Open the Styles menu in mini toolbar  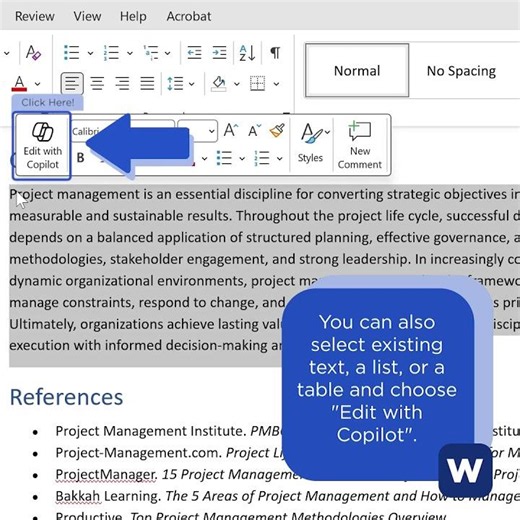click(311, 143)
